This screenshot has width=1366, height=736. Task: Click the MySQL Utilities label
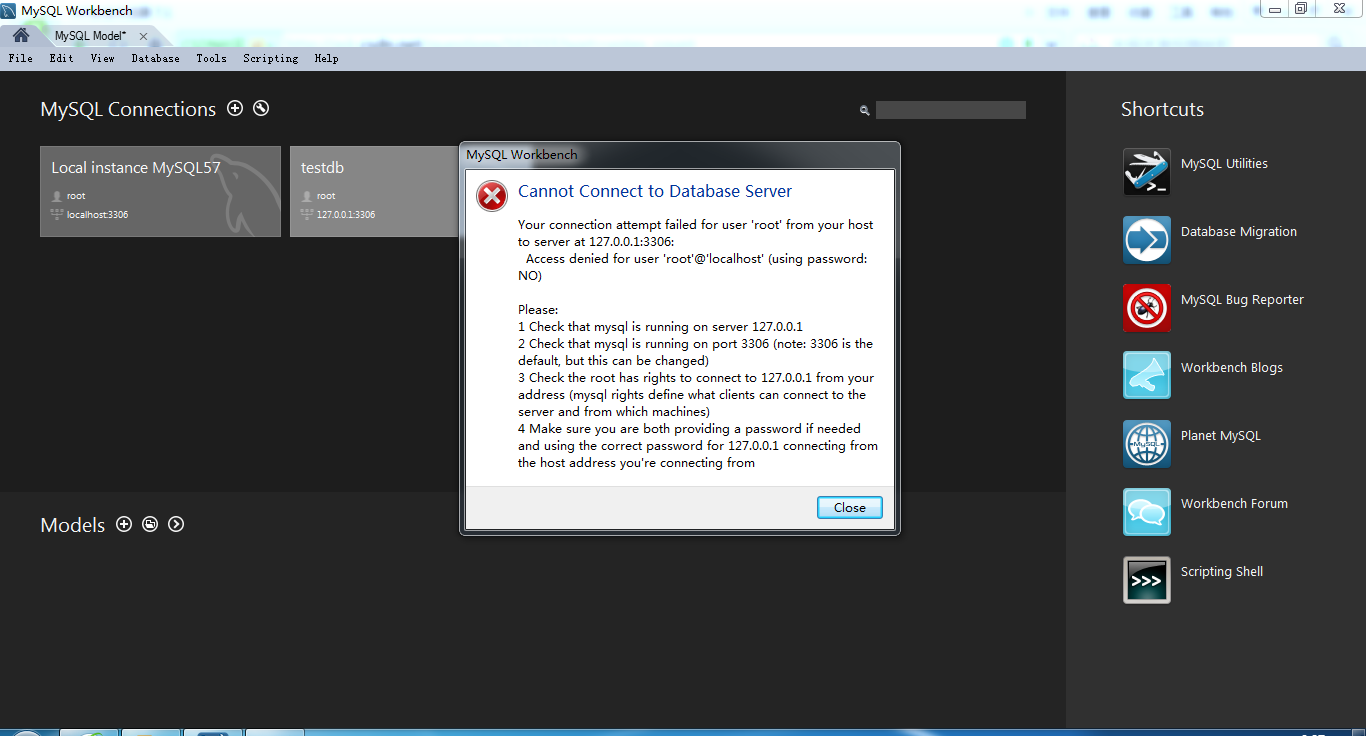pyautogui.click(x=1224, y=164)
